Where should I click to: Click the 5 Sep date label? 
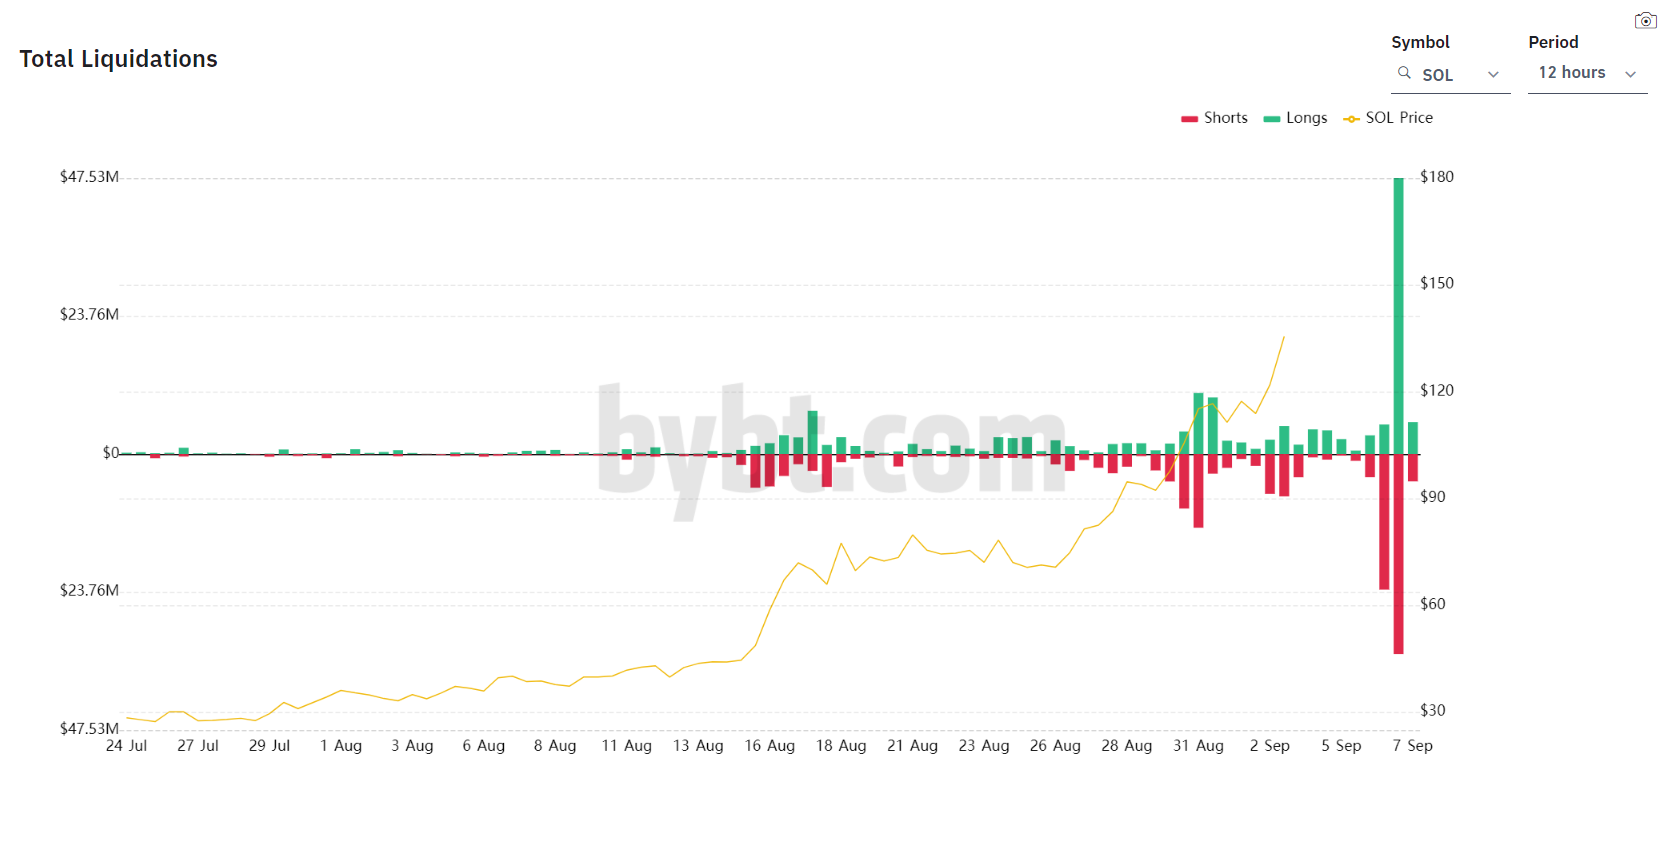tap(1341, 746)
